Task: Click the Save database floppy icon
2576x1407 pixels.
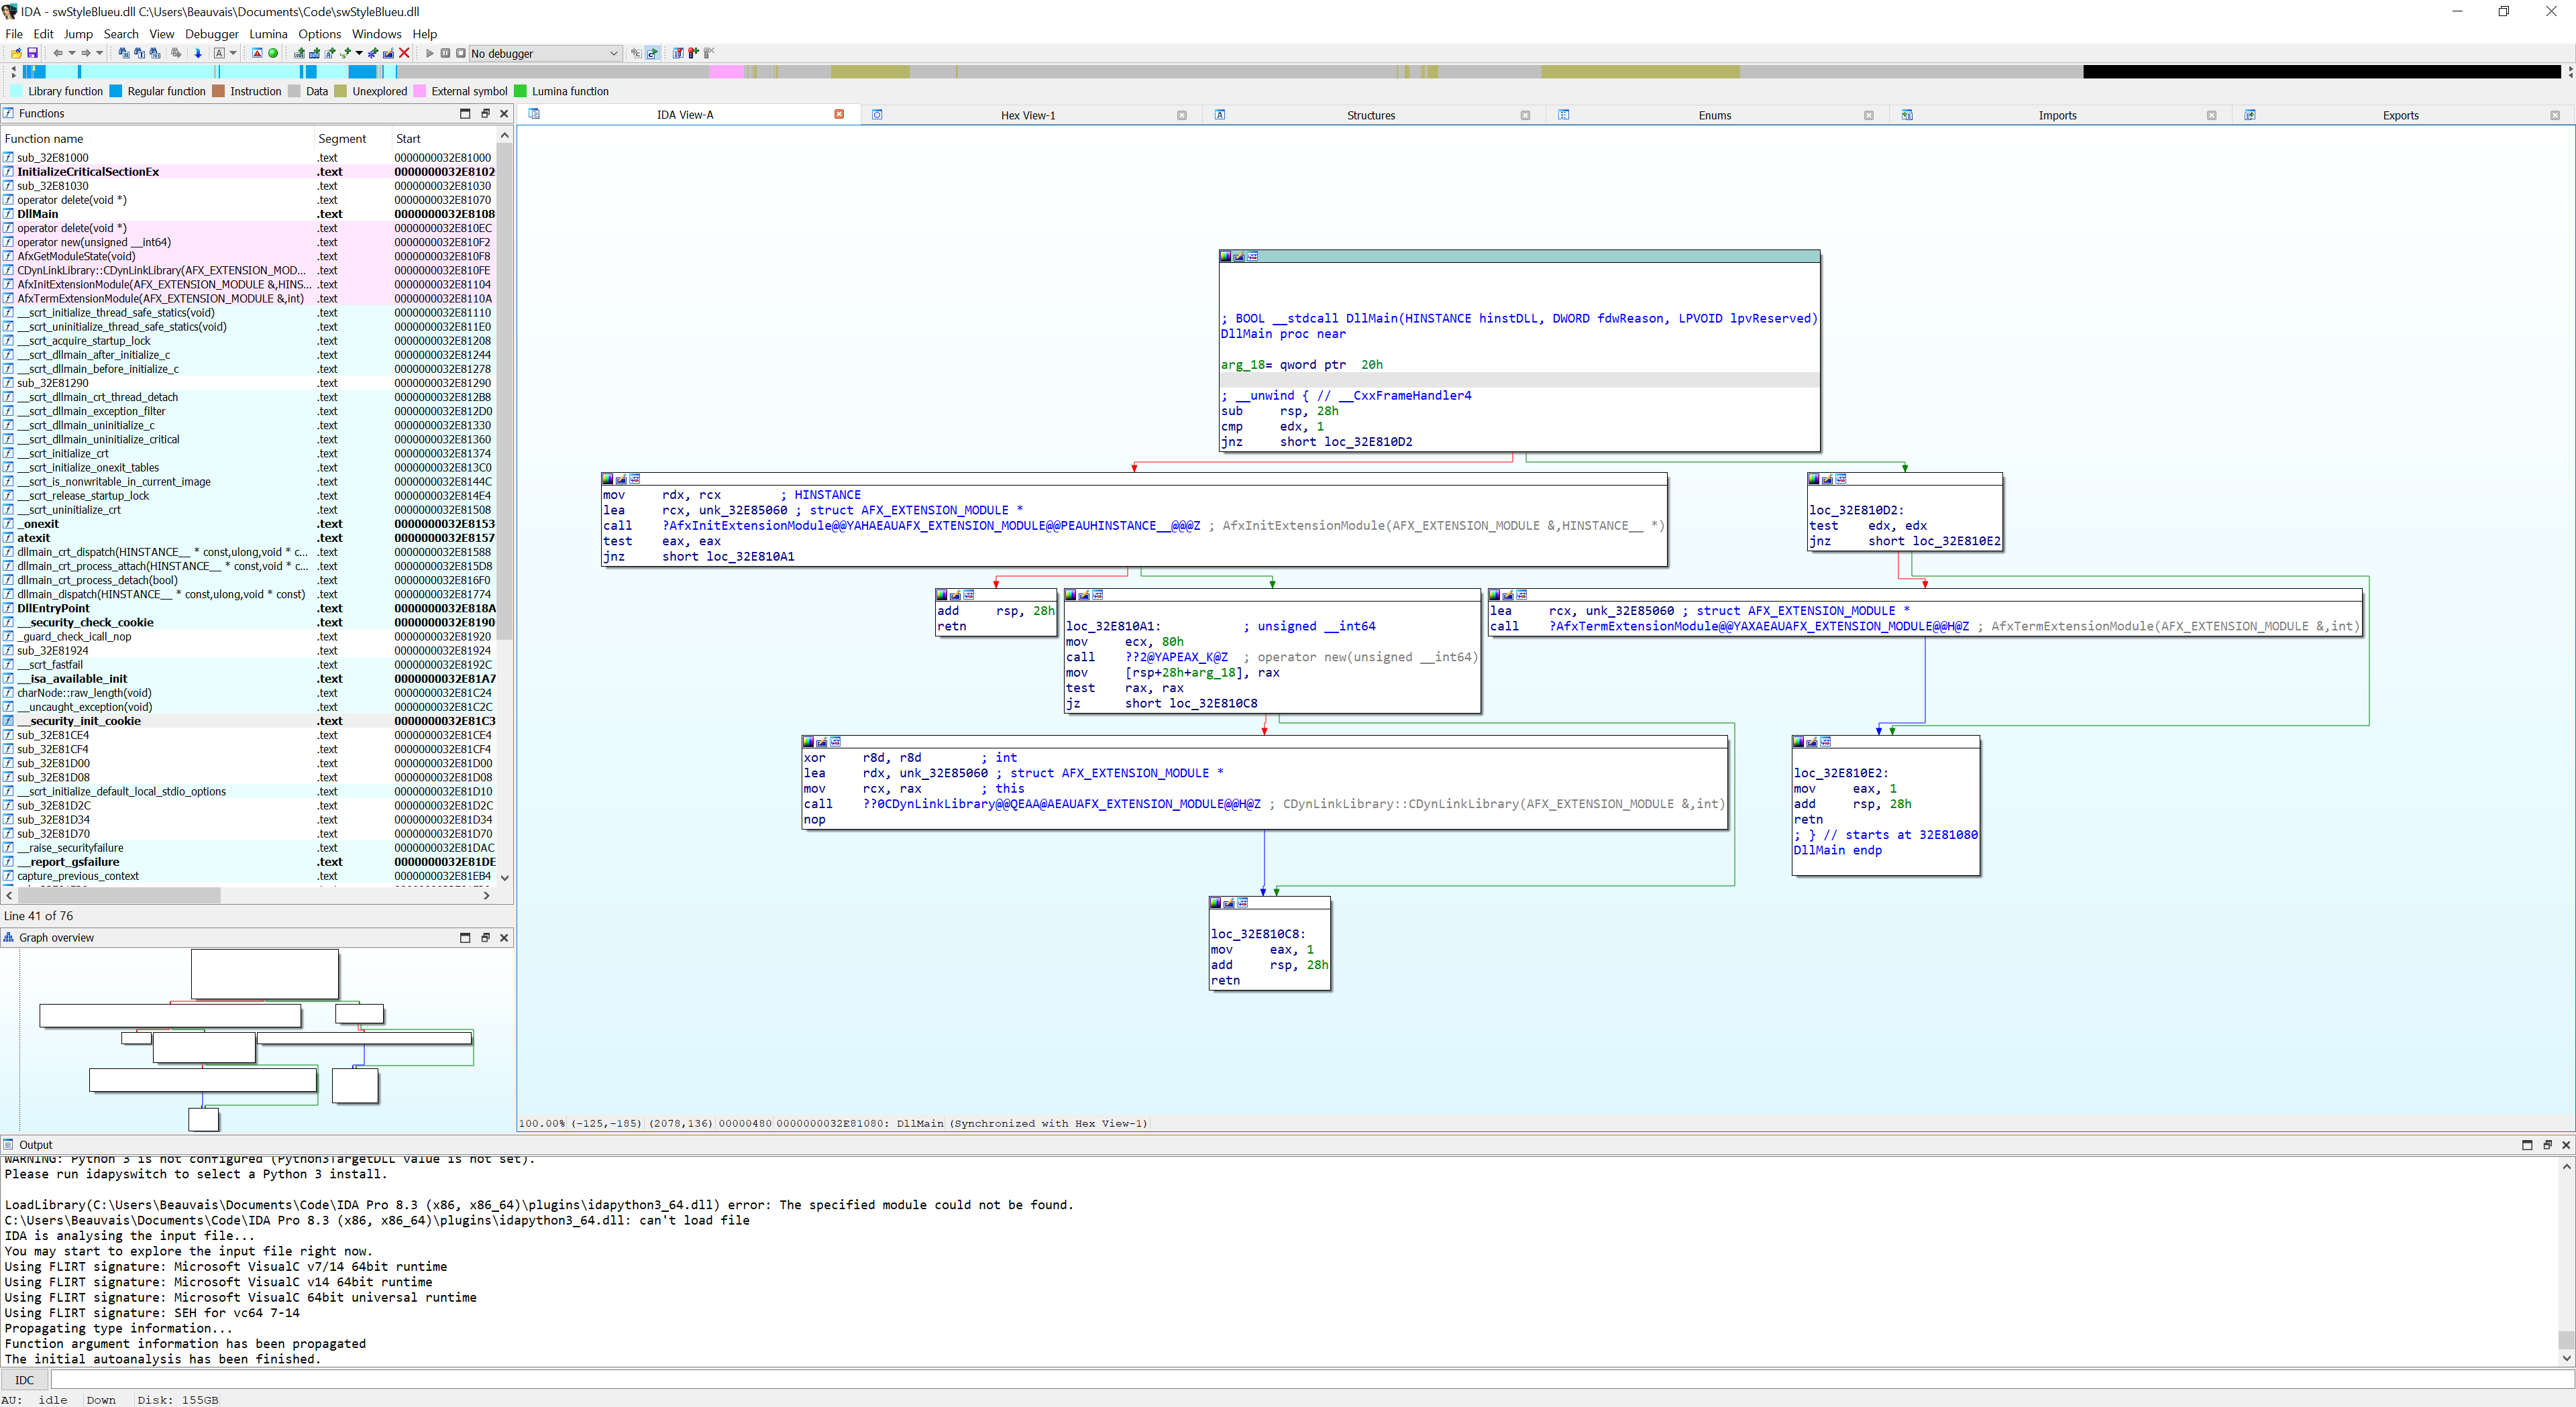Action: pyautogui.click(x=32, y=53)
